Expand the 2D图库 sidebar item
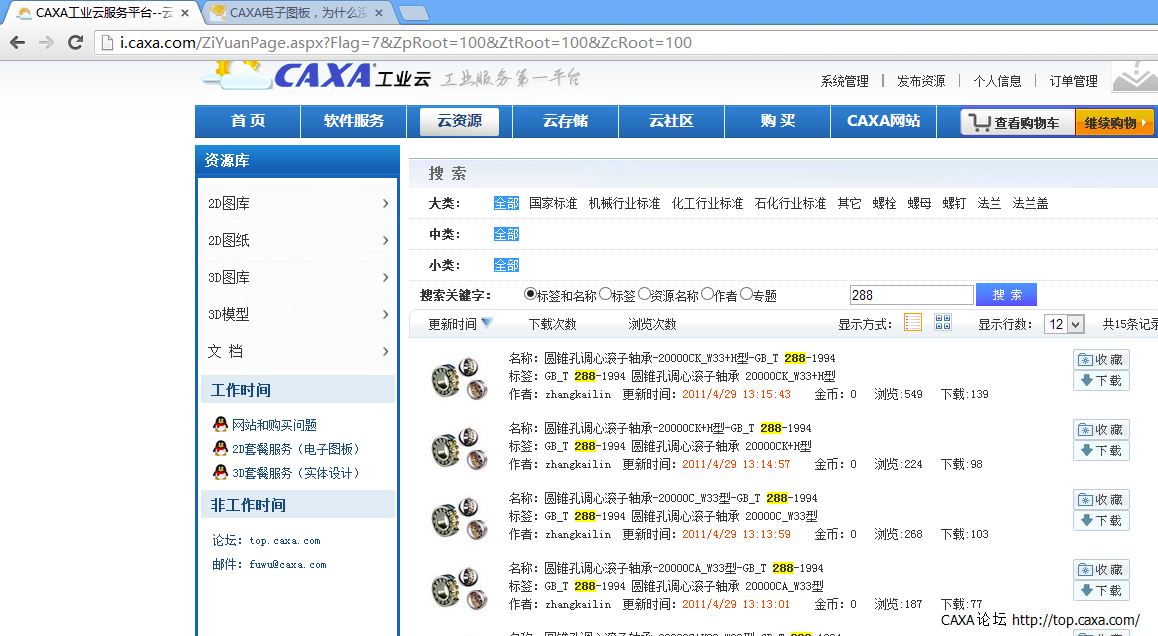 pyautogui.click(x=298, y=204)
